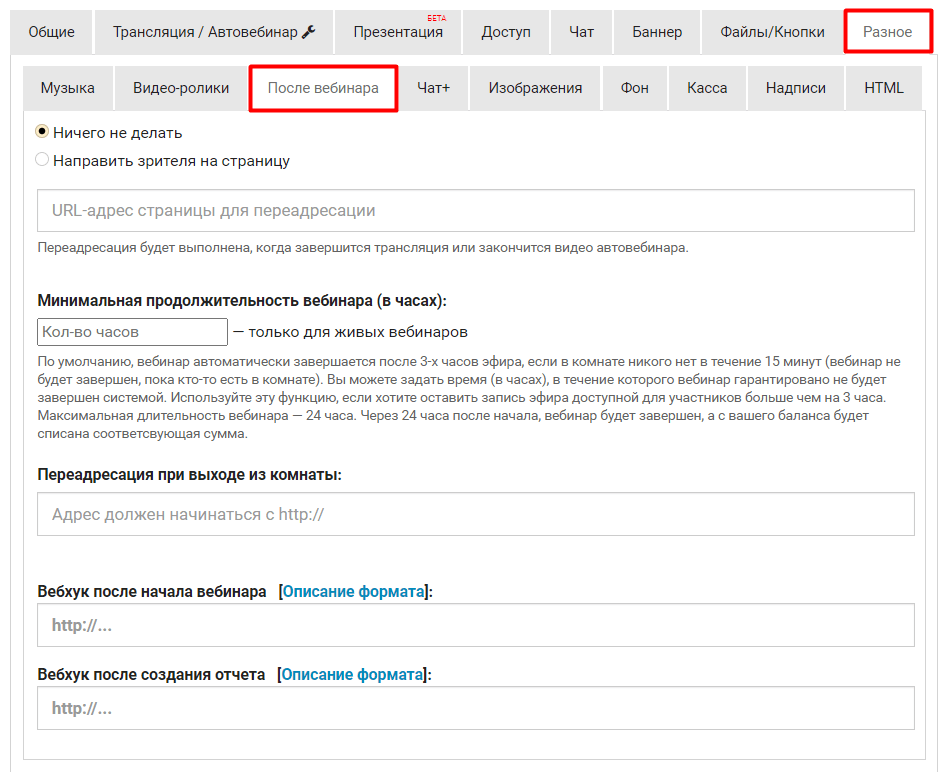Open the Презентация beta tab
The height and width of the screenshot is (772, 945).
[398, 32]
